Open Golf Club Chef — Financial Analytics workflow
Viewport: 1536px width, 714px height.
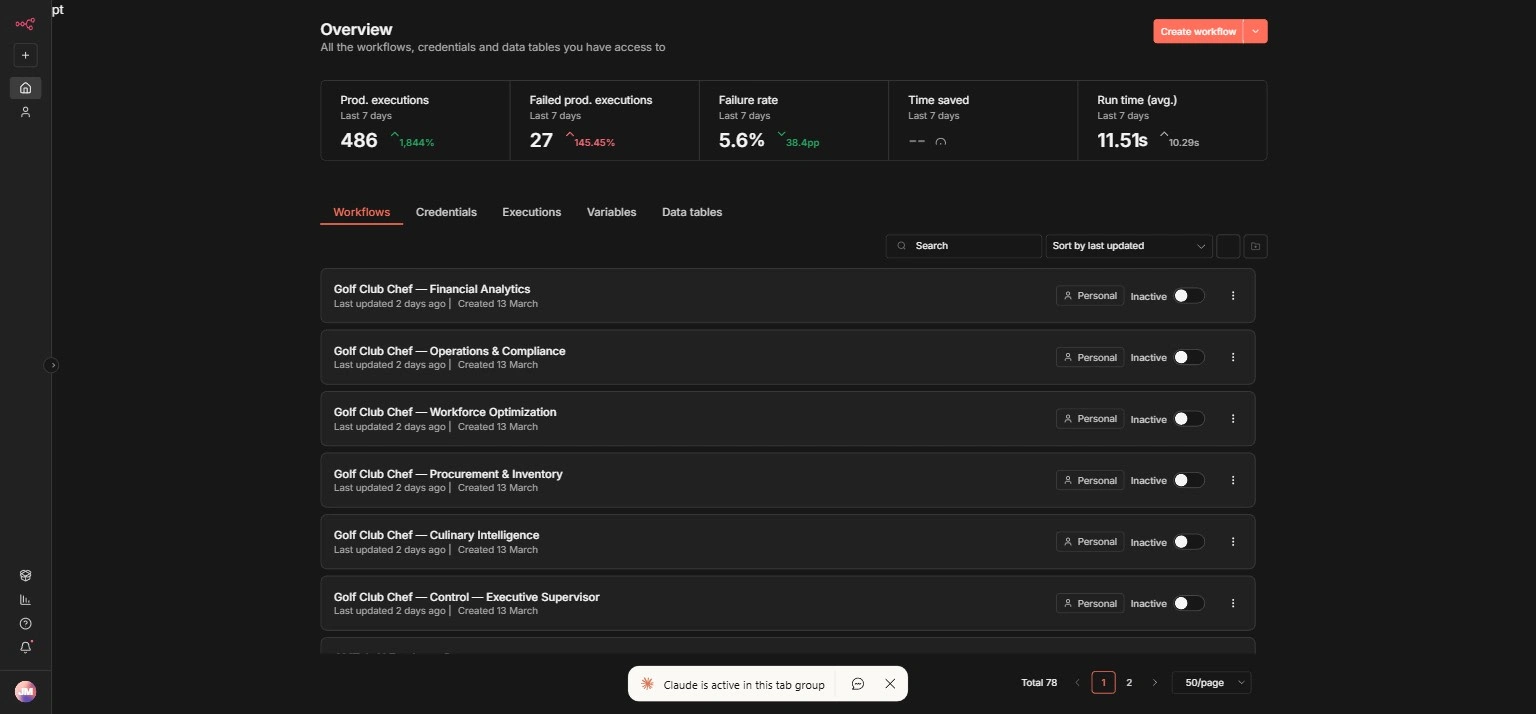[432, 289]
